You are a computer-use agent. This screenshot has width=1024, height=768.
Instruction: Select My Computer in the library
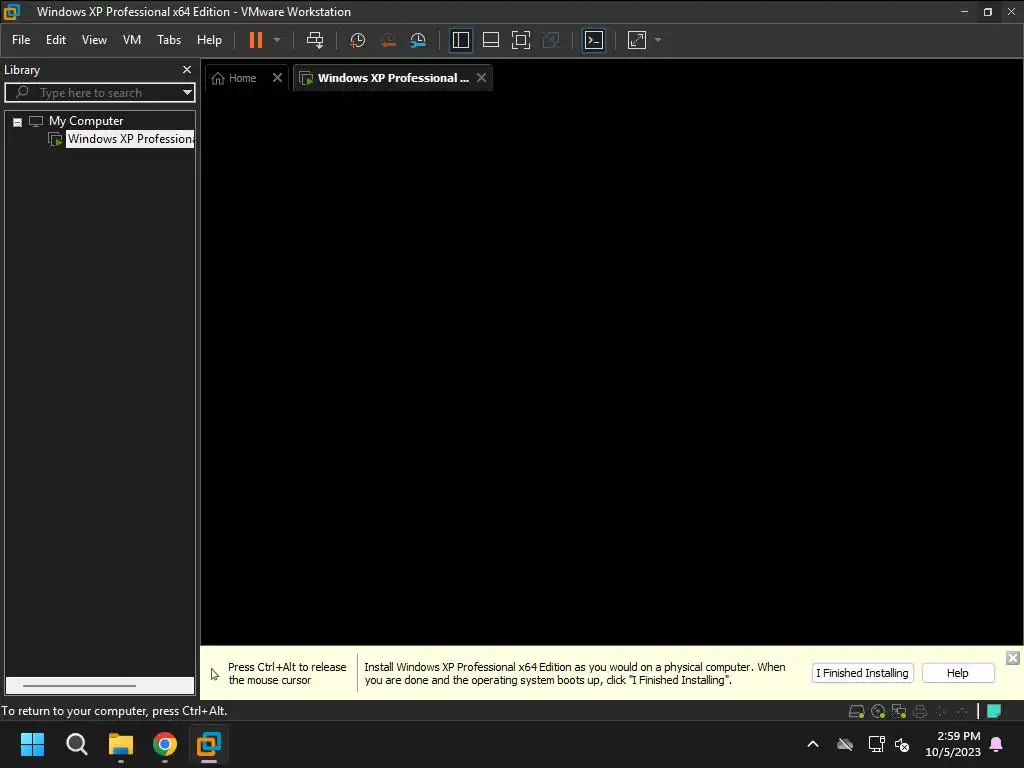86,121
